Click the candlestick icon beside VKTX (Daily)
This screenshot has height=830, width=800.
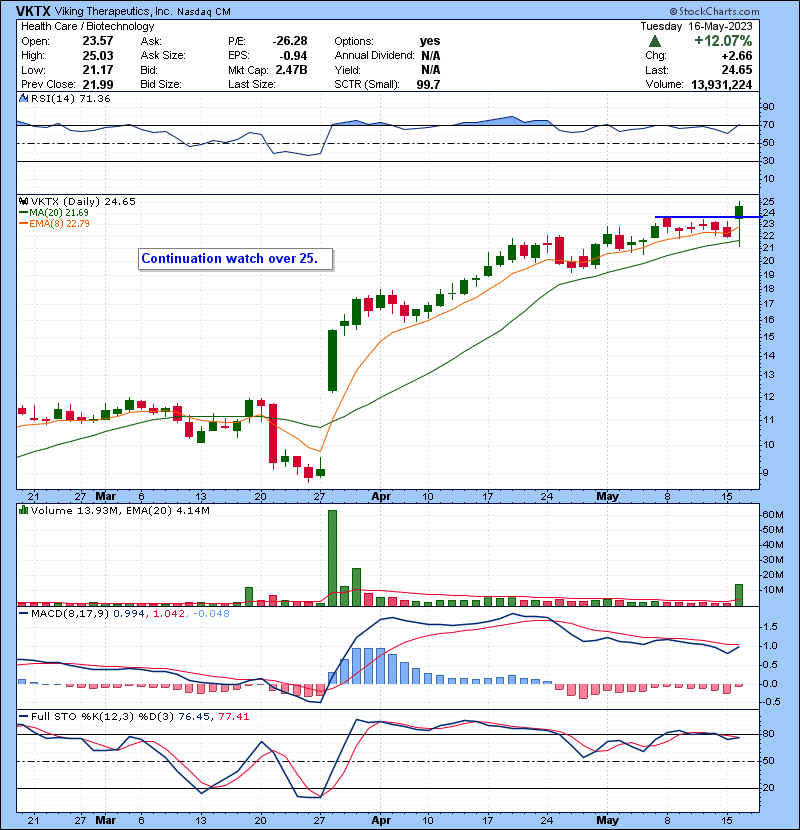[23, 201]
